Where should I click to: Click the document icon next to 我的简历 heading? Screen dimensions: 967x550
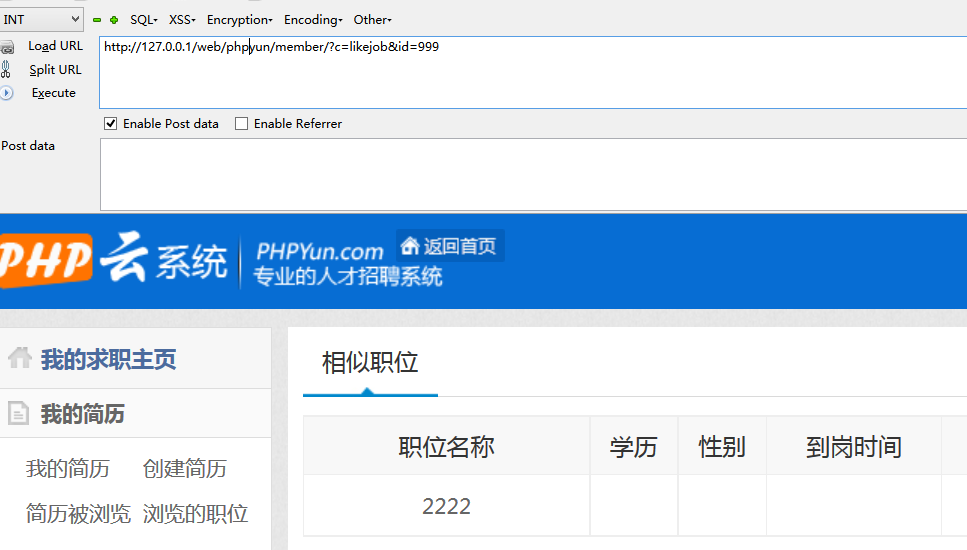19,413
